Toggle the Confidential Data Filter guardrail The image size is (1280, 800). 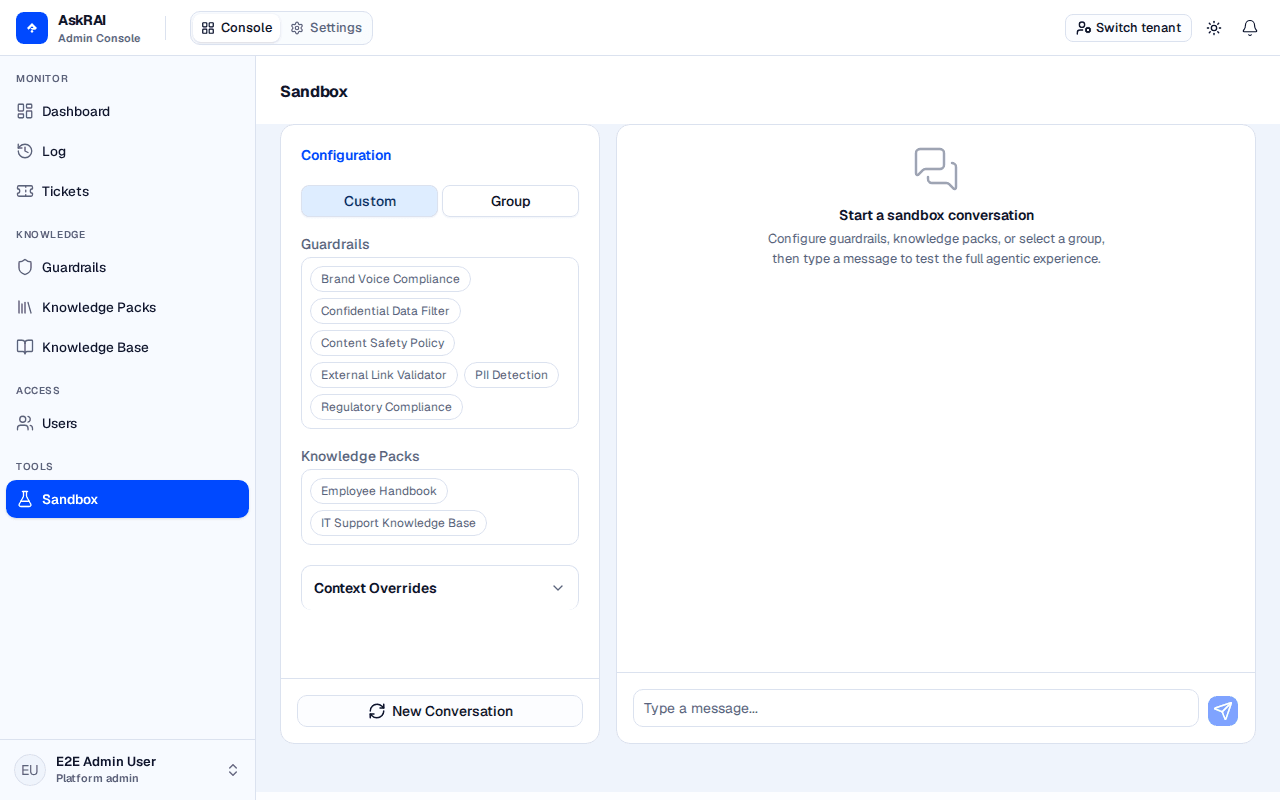(385, 311)
